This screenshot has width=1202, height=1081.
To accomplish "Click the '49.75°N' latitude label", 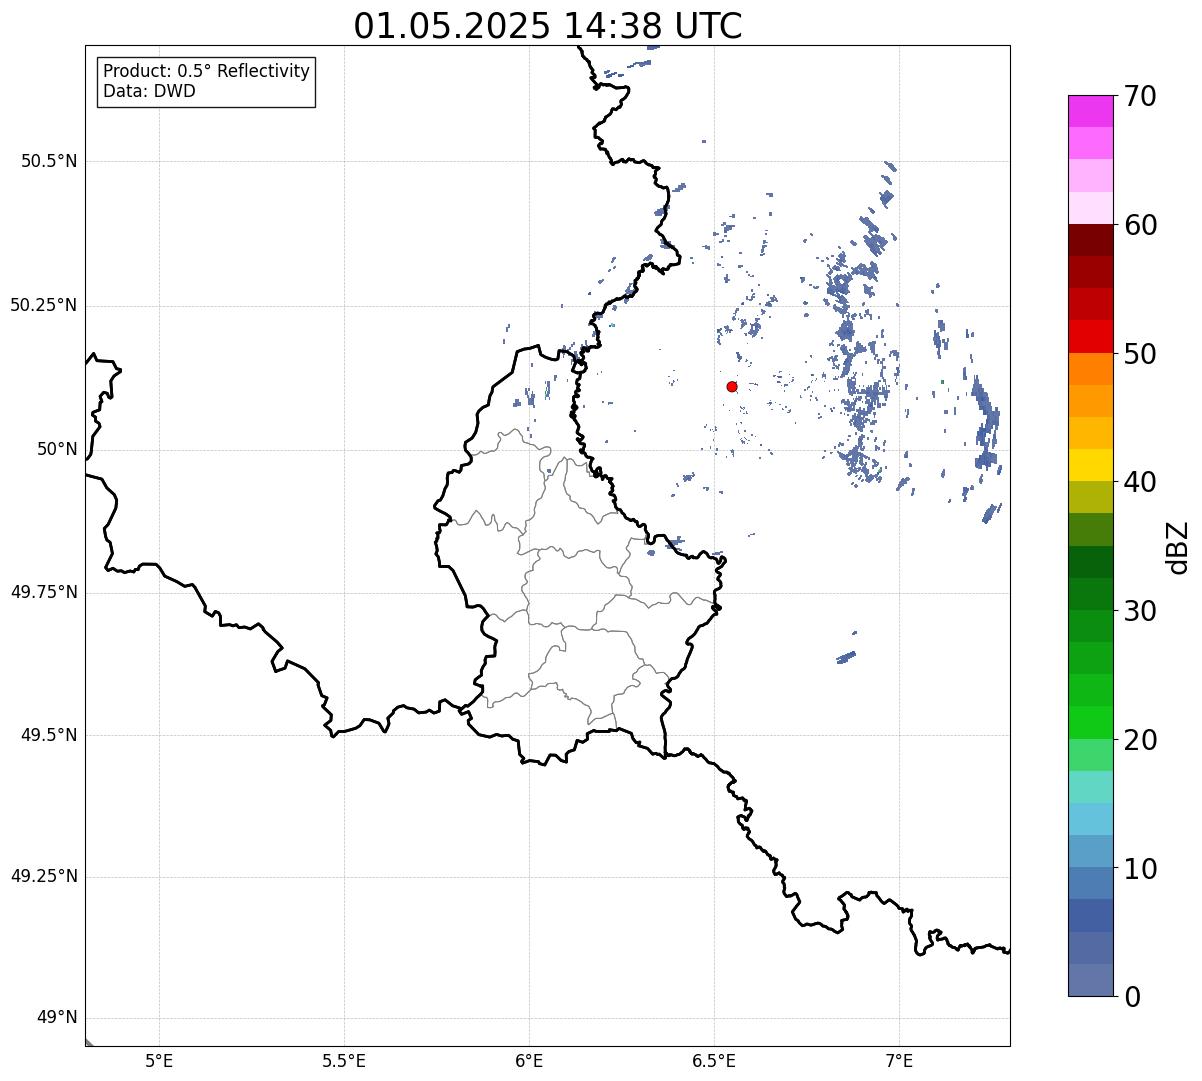I will pos(43,593).
